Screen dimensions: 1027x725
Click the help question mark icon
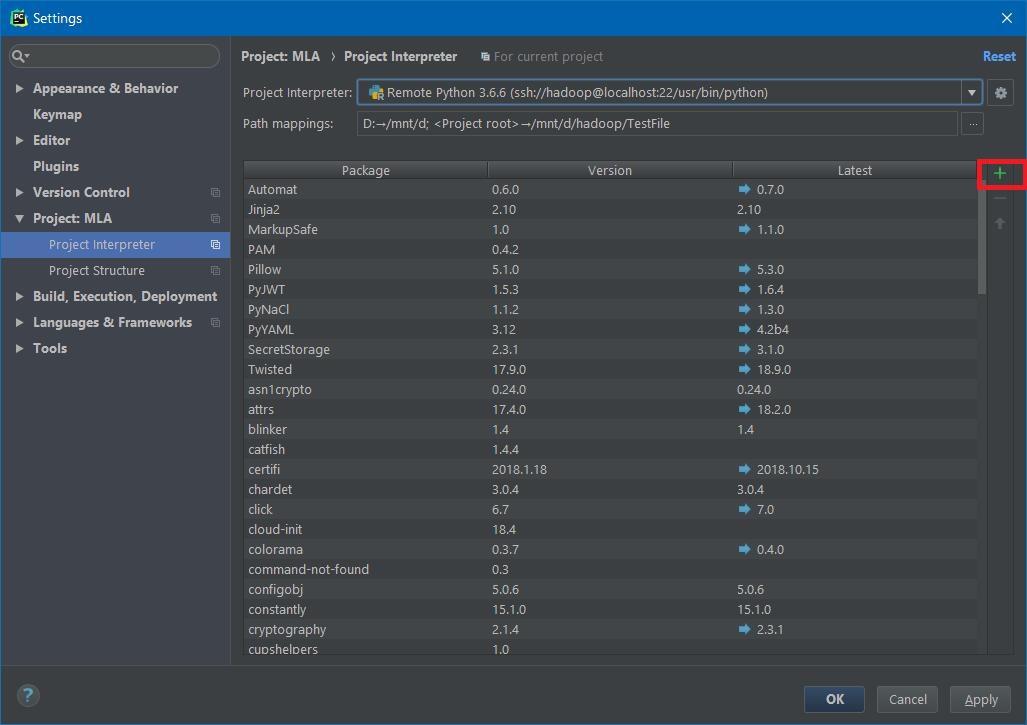tap(28, 696)
